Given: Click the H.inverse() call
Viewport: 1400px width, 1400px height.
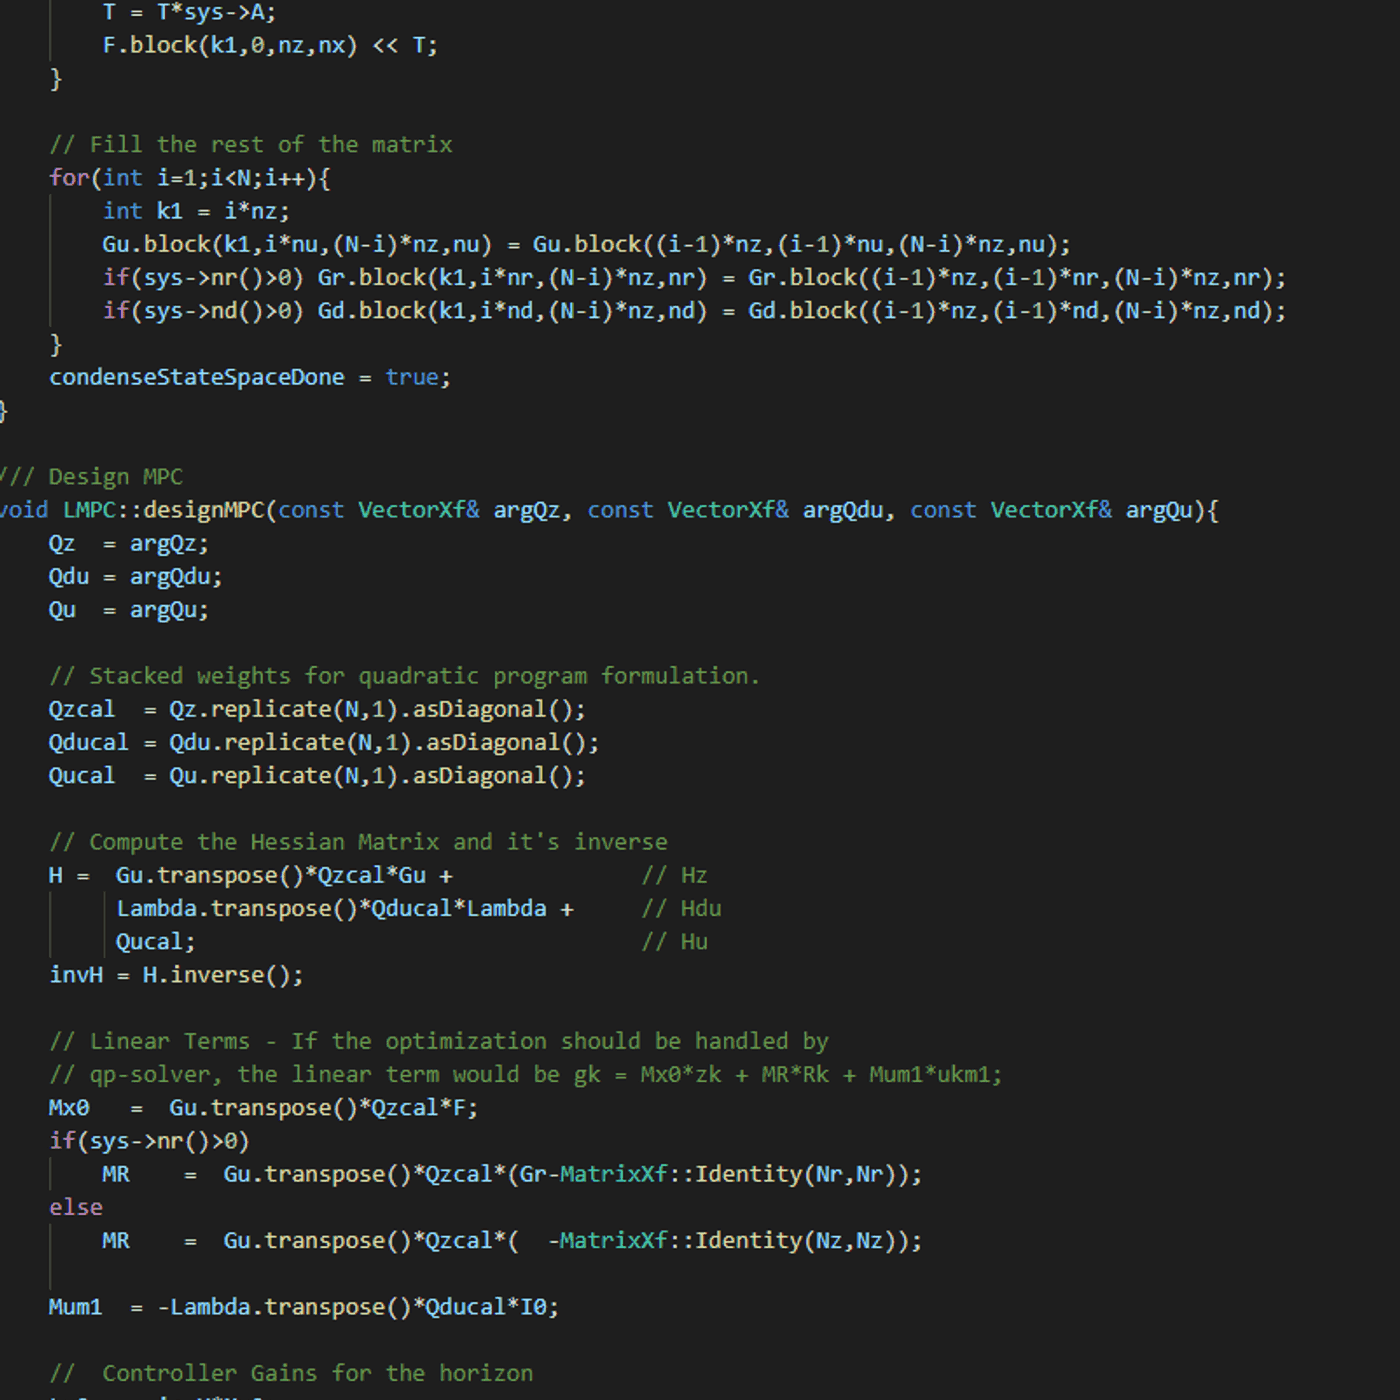Looking at the screenshot, I should coord(222,974).
